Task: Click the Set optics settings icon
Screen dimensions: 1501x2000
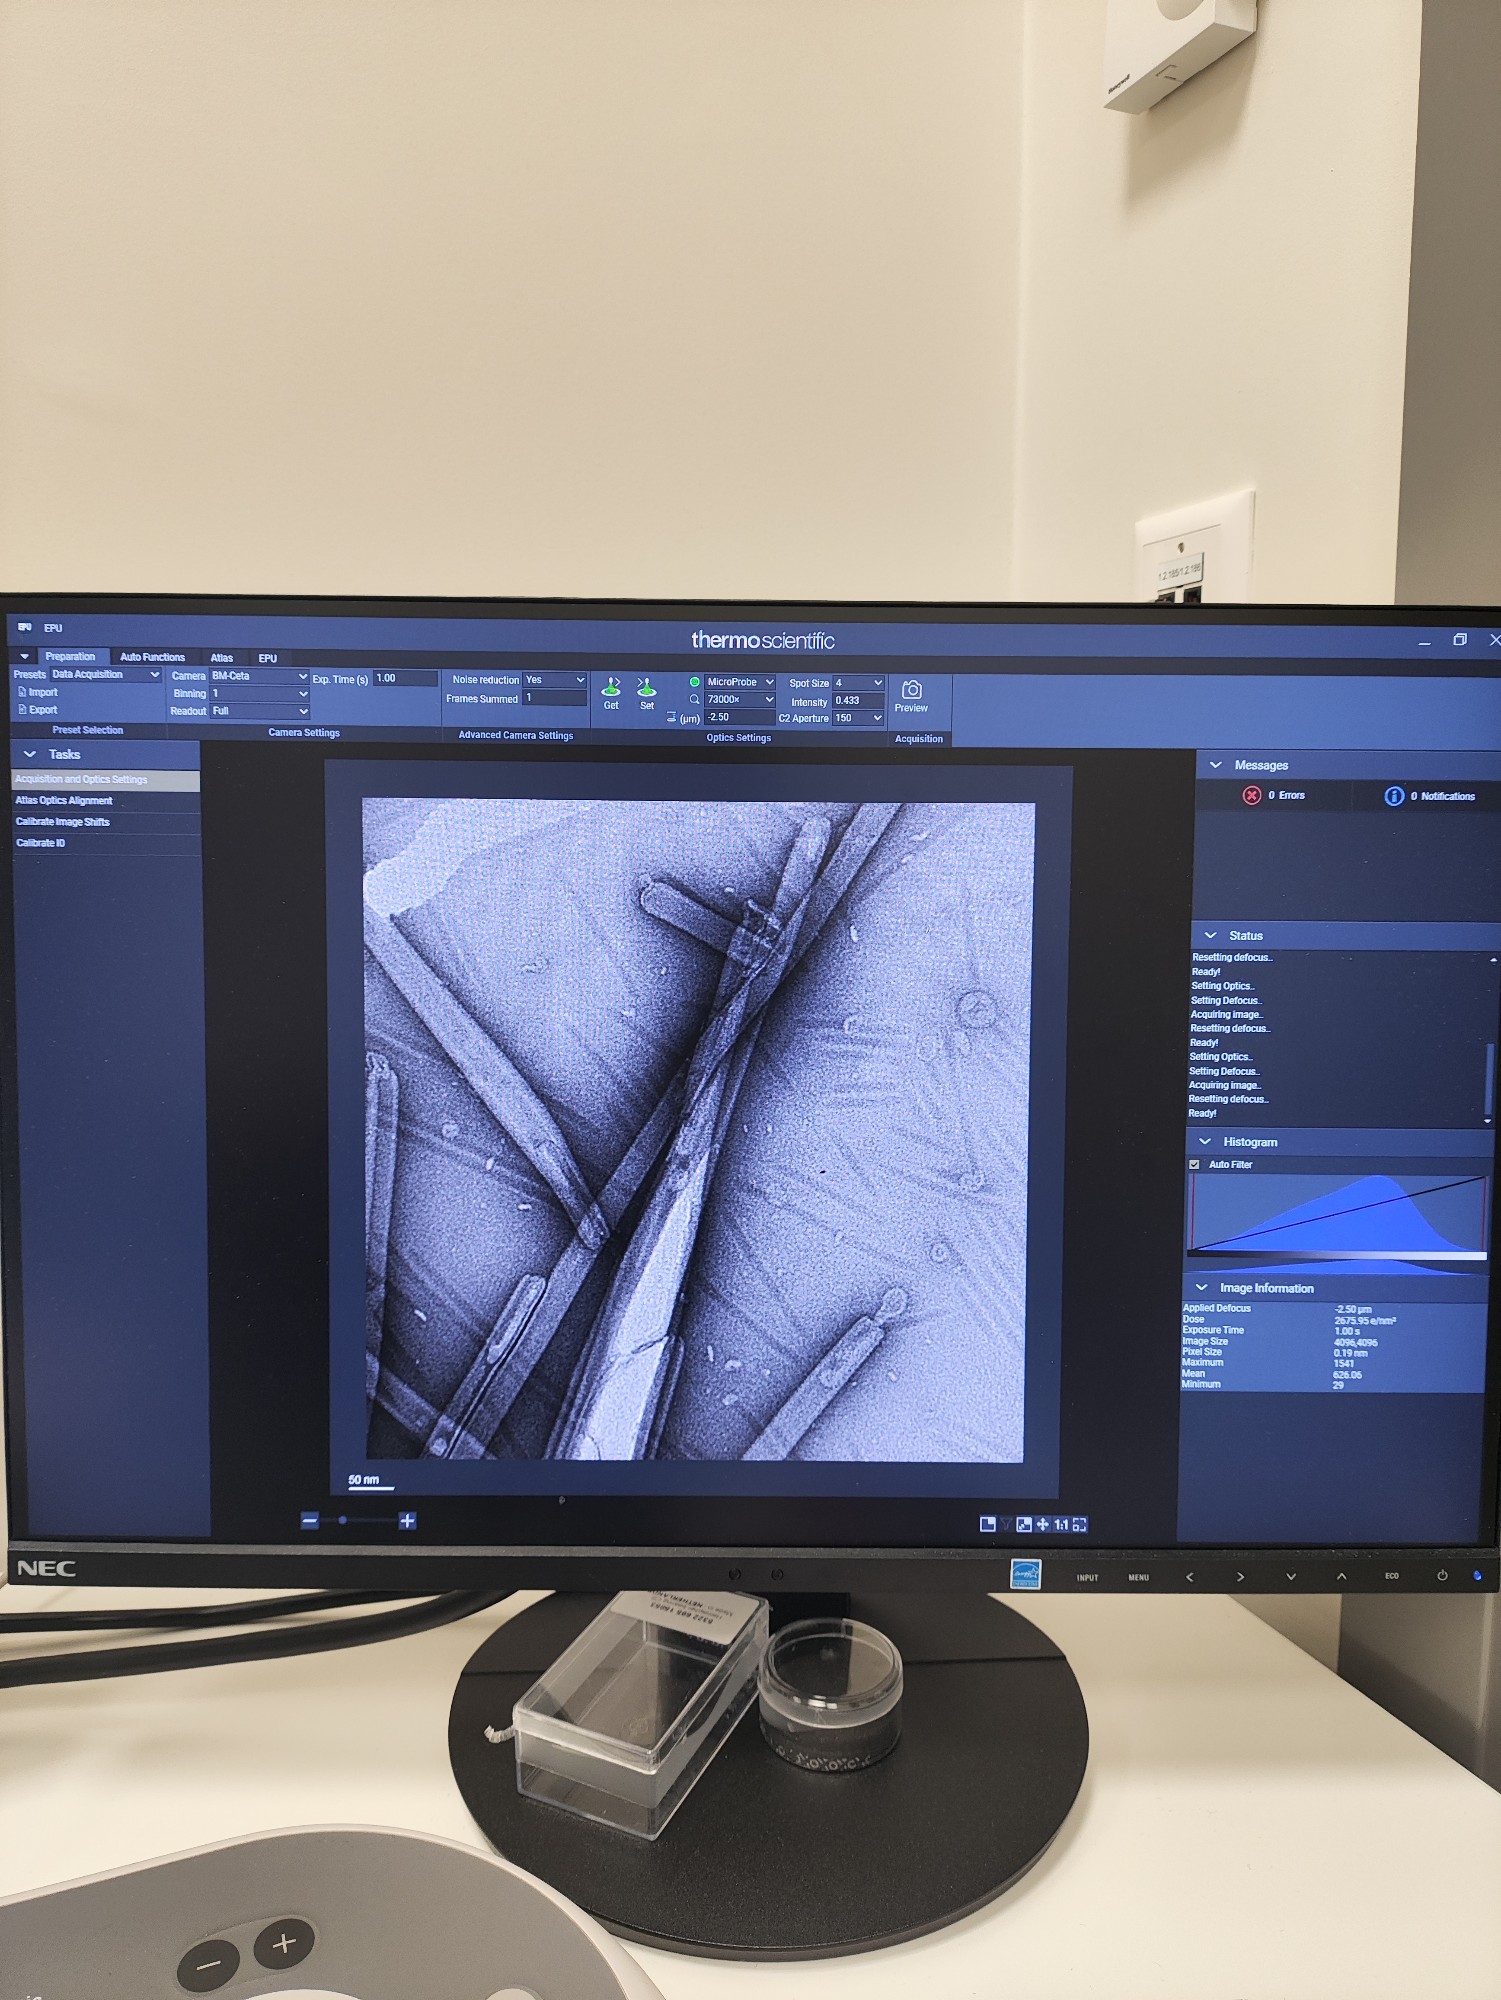Action: click(647, 688)
